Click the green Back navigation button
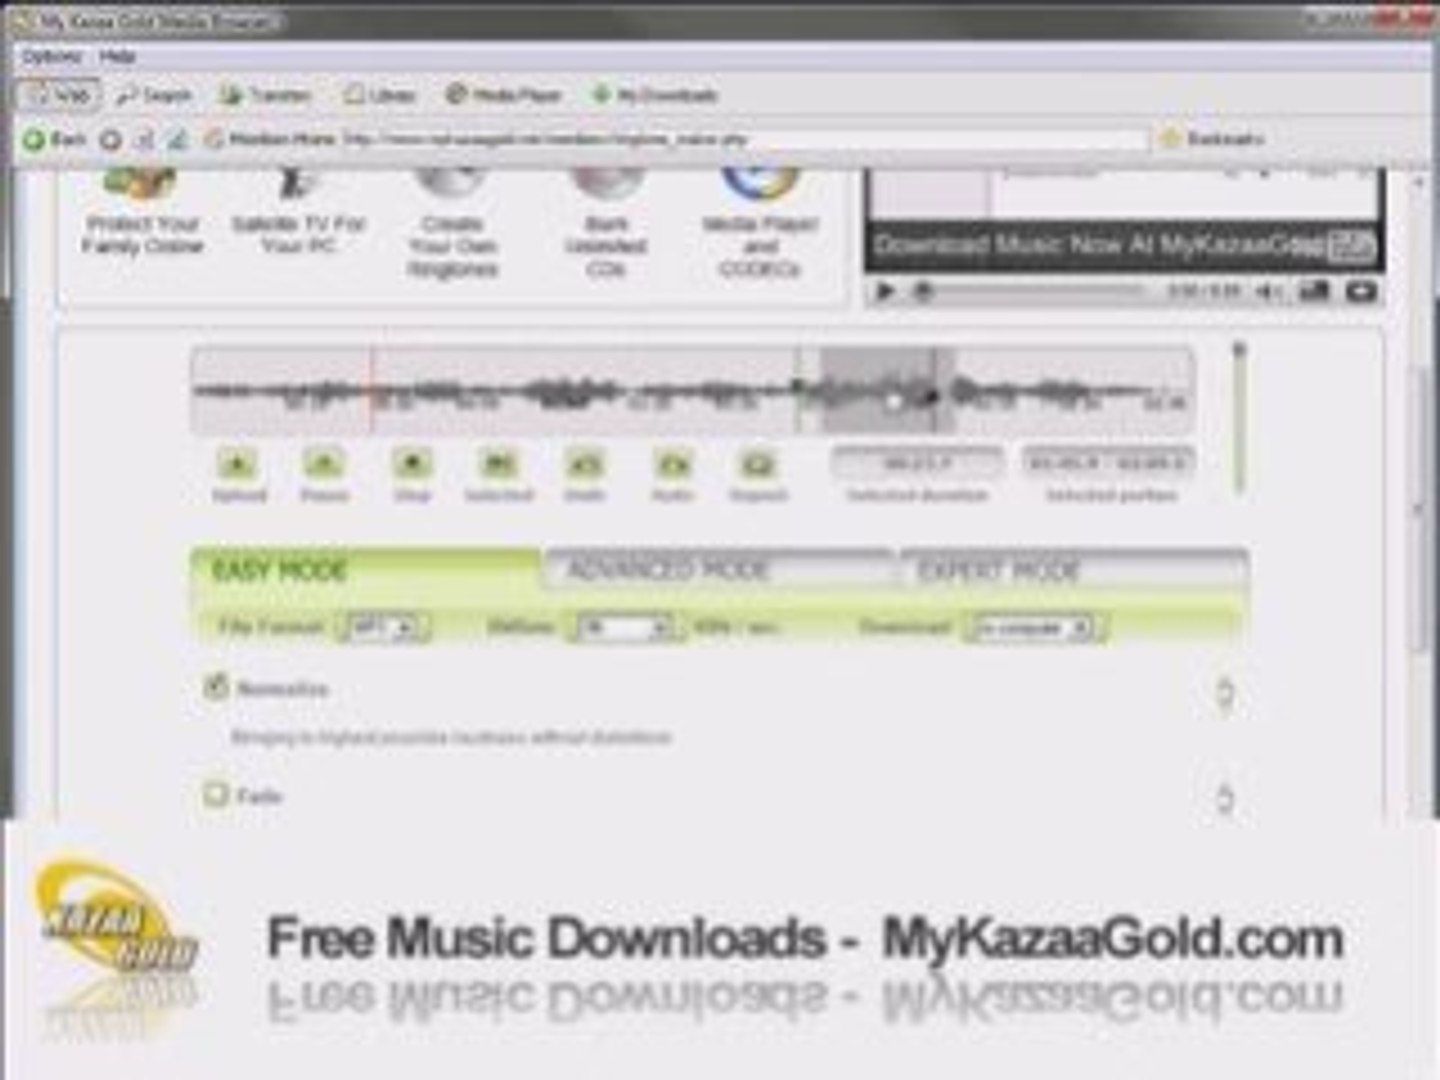The height and width of the screenshot is (1080, 1440). point(53,139)
